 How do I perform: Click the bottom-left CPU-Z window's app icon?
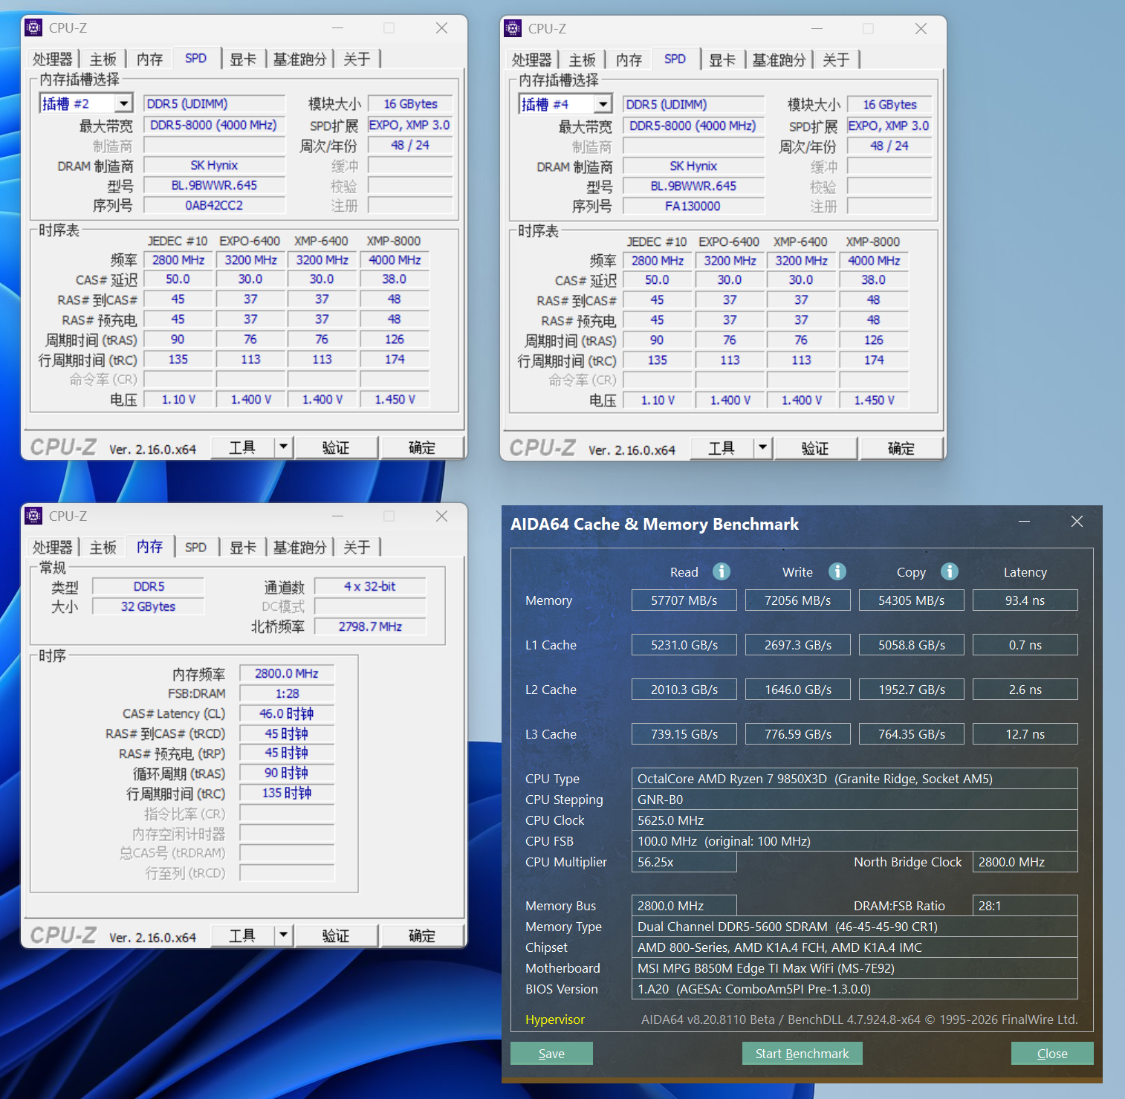click(34, 516)
